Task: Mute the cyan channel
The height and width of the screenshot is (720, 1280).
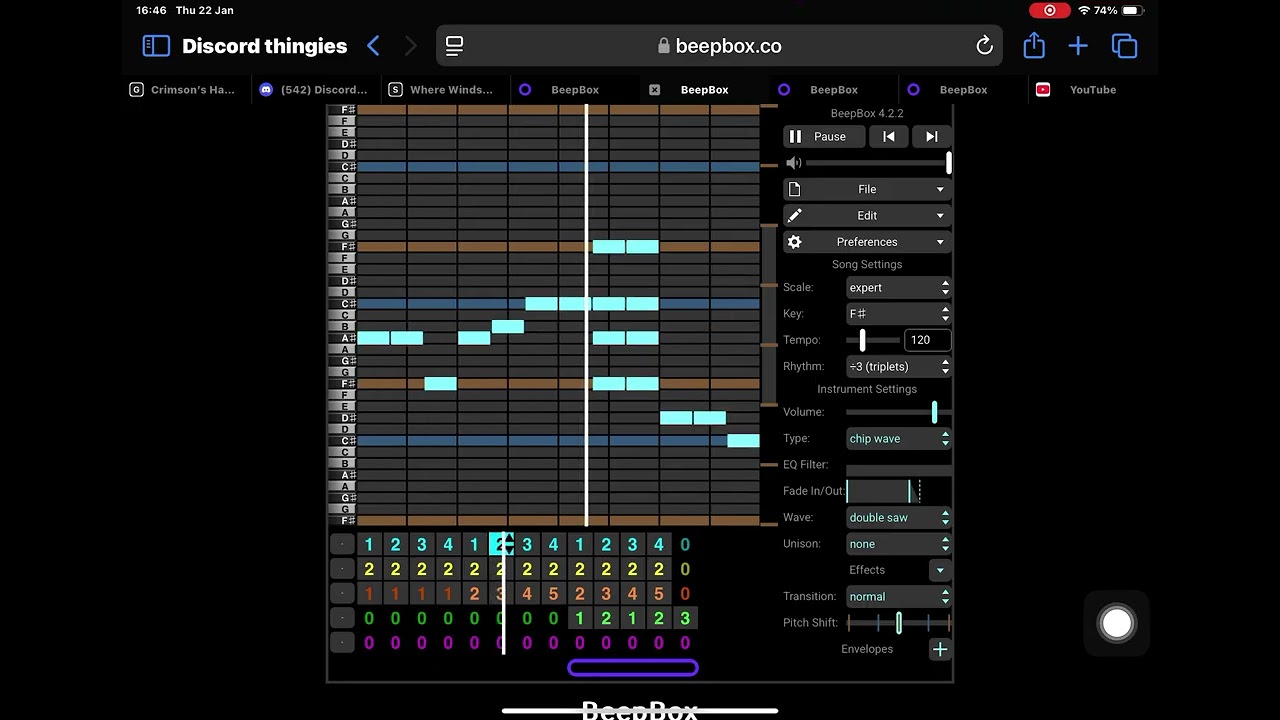Action: click(x=342, y=545)
